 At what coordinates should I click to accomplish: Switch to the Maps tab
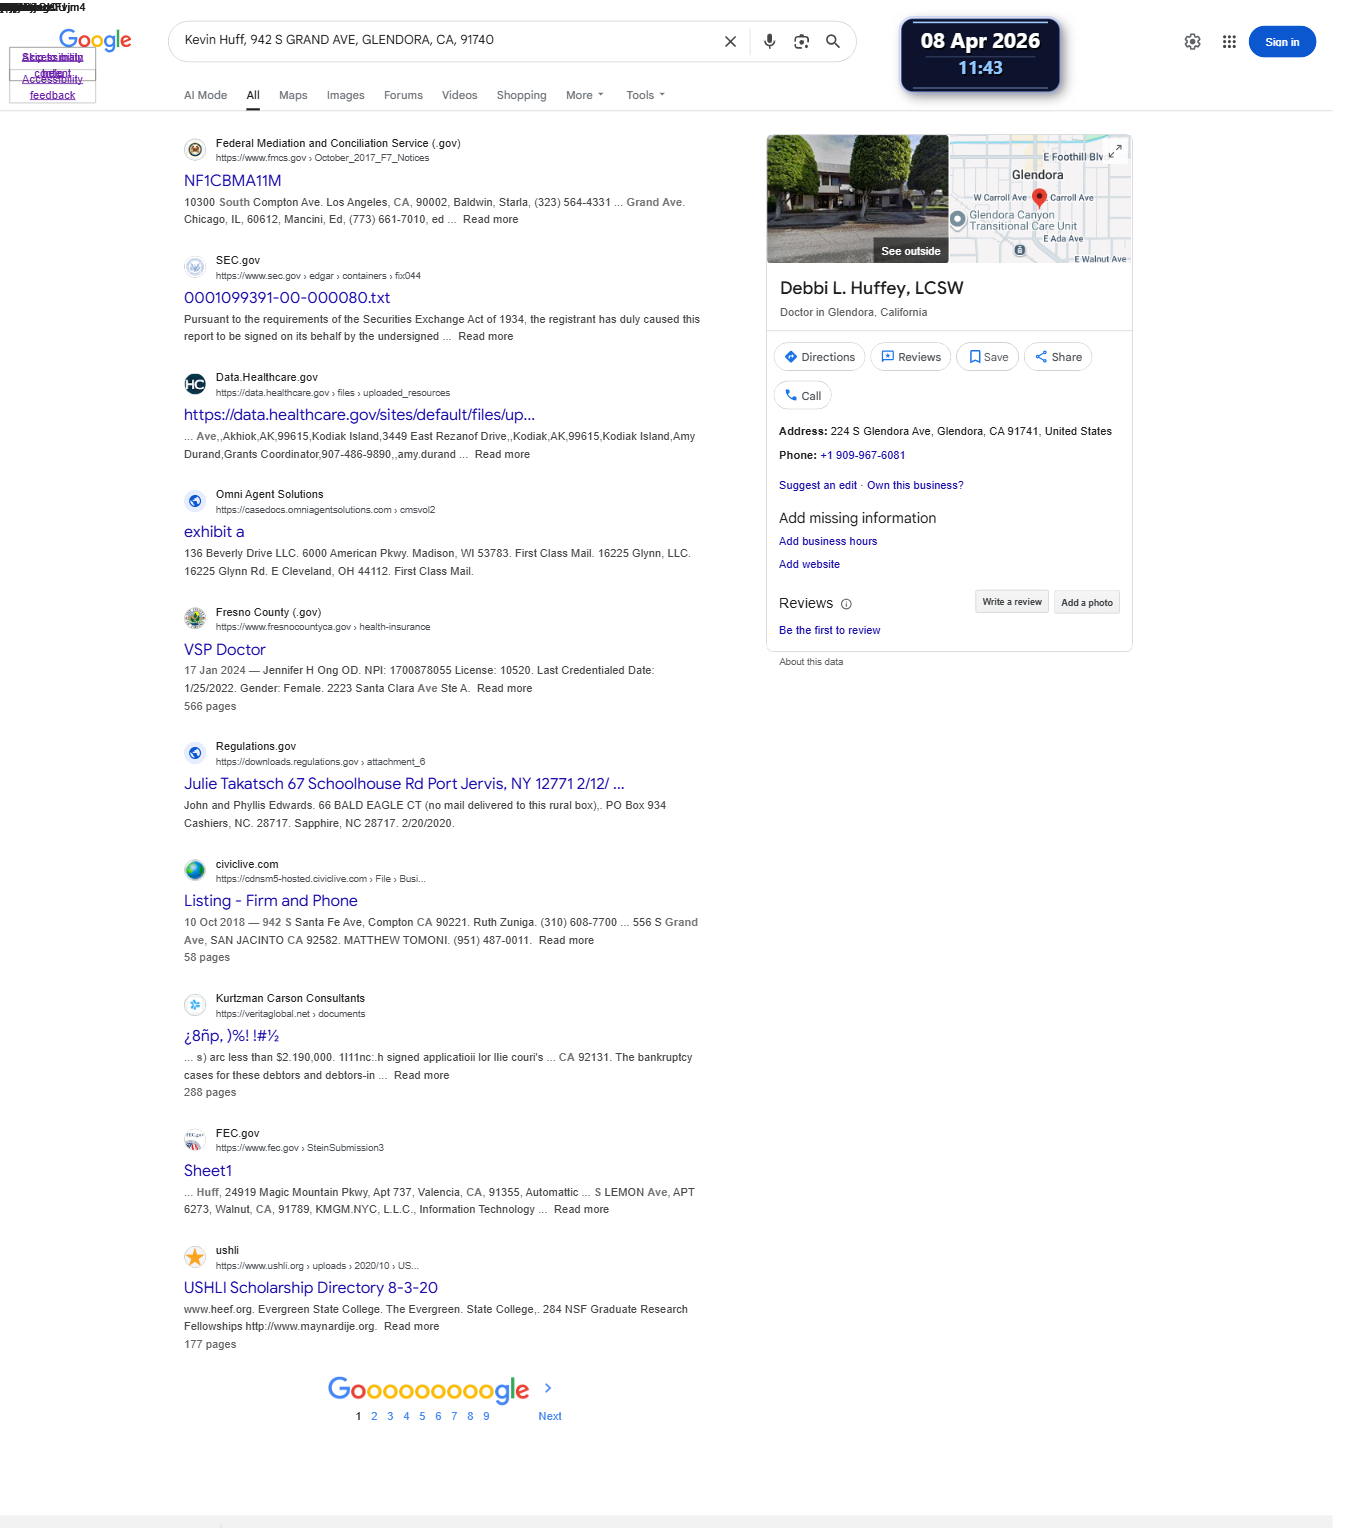[293, 95]
